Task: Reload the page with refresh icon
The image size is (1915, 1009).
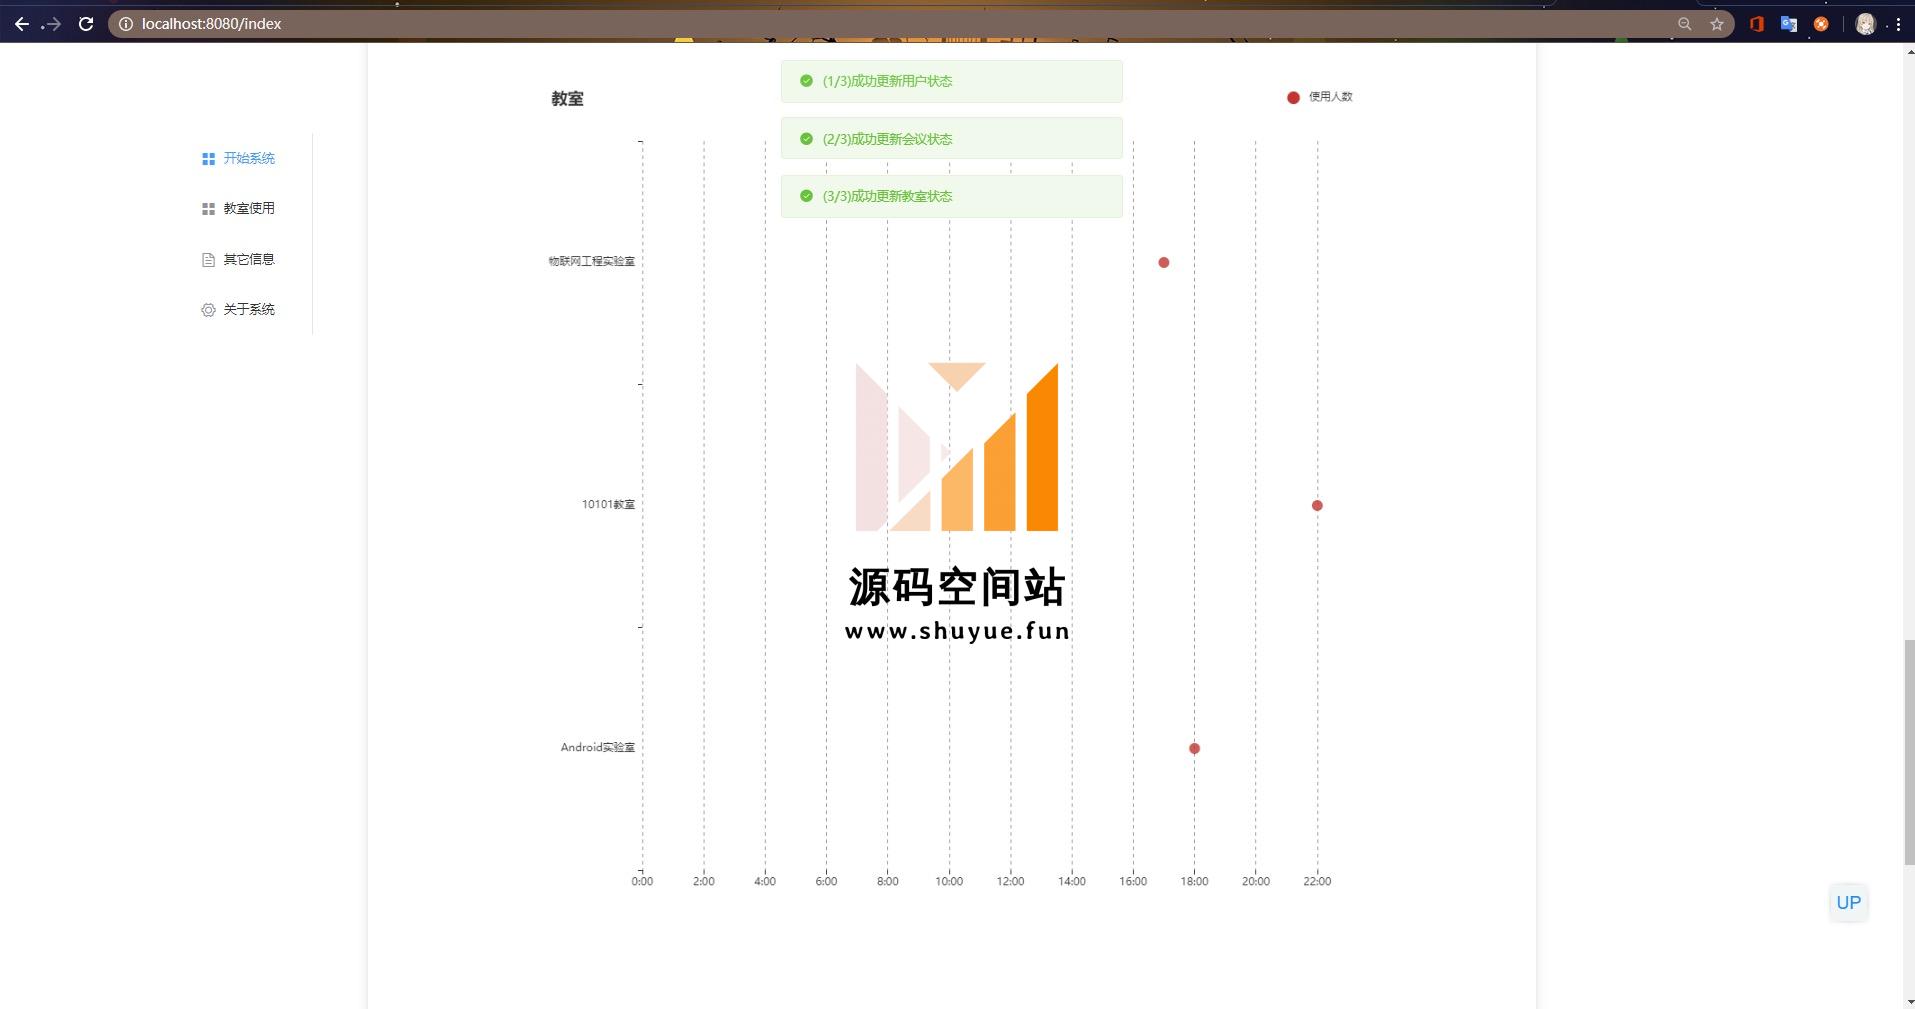Action: pyautogui.click(x=86, y=24)
